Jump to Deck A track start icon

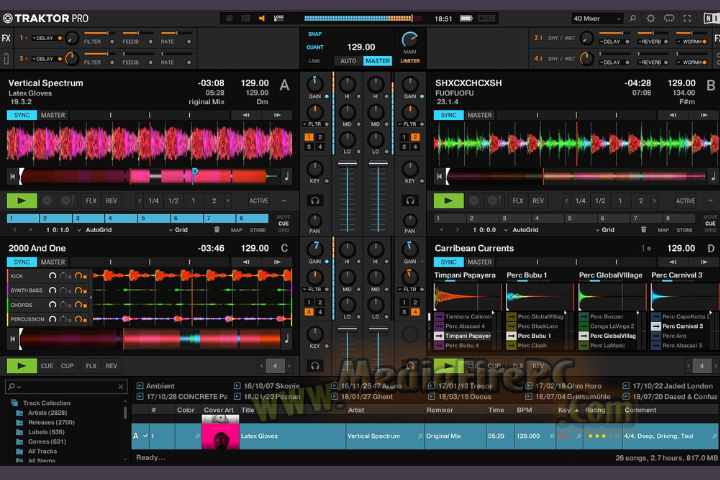pos(12,176)
